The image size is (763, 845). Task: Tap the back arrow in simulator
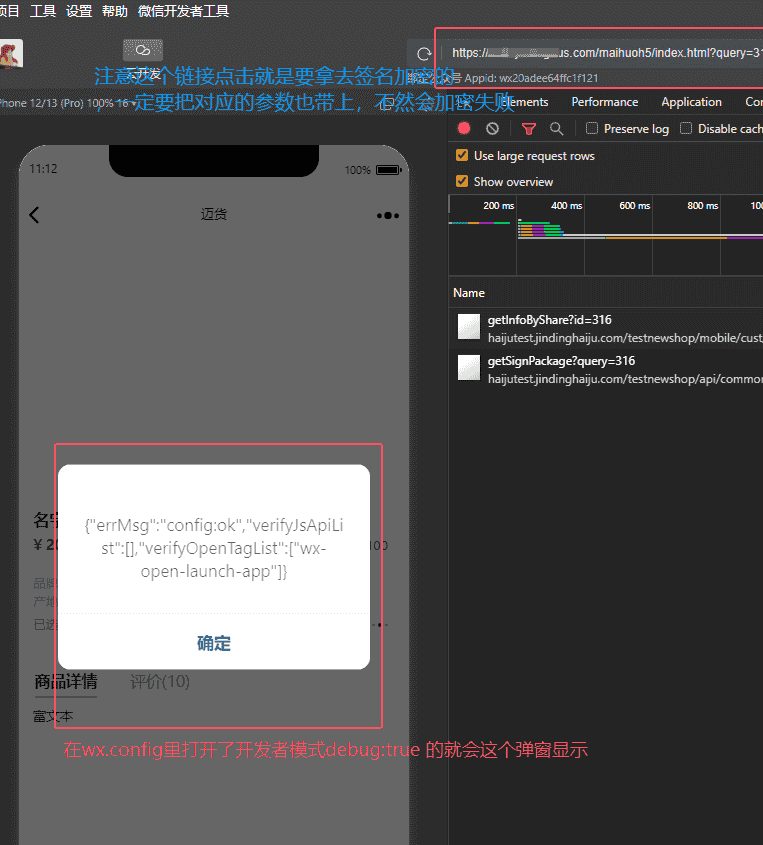(34, 215)
